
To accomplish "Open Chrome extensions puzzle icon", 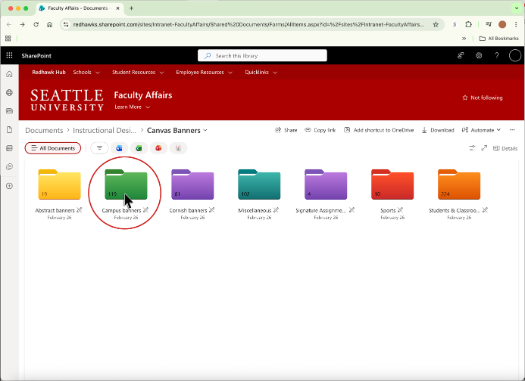I will click(468, 24).
